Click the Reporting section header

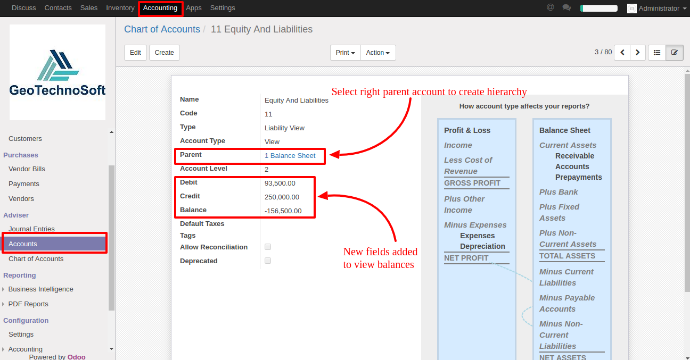20,276
